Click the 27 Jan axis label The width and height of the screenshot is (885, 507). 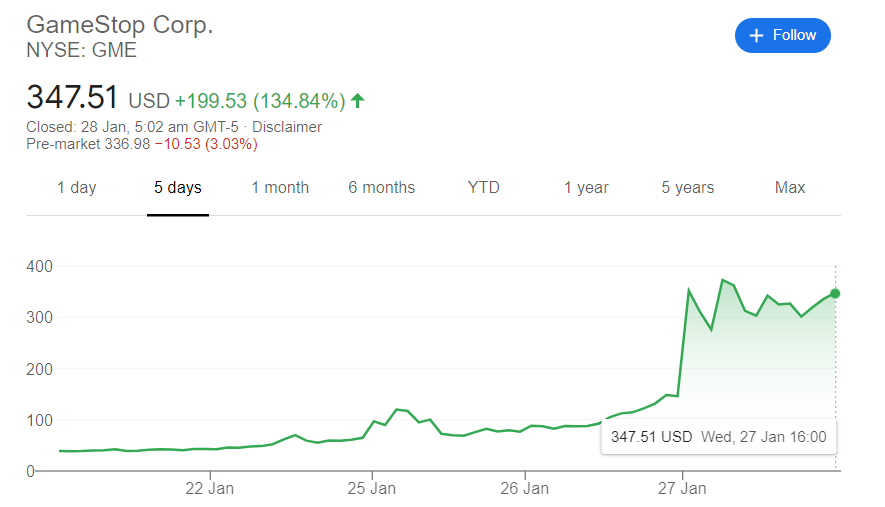click(682, 489)
